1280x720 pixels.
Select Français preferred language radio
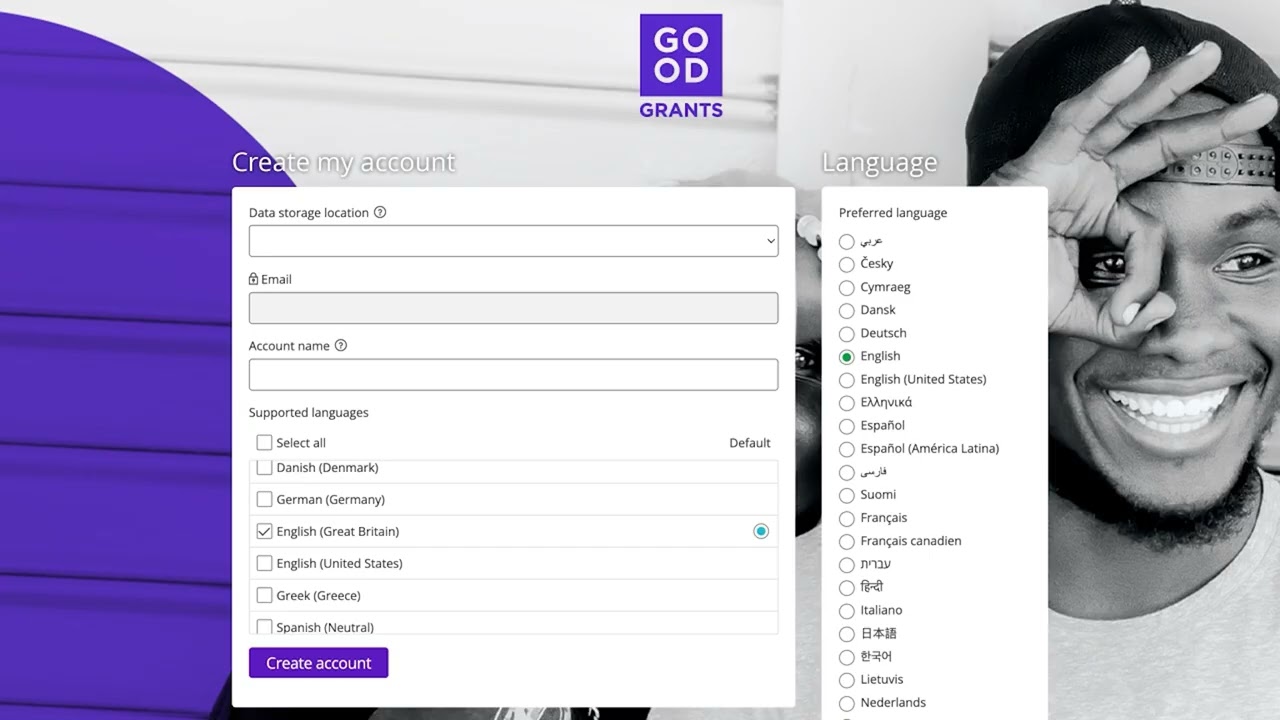847,518
